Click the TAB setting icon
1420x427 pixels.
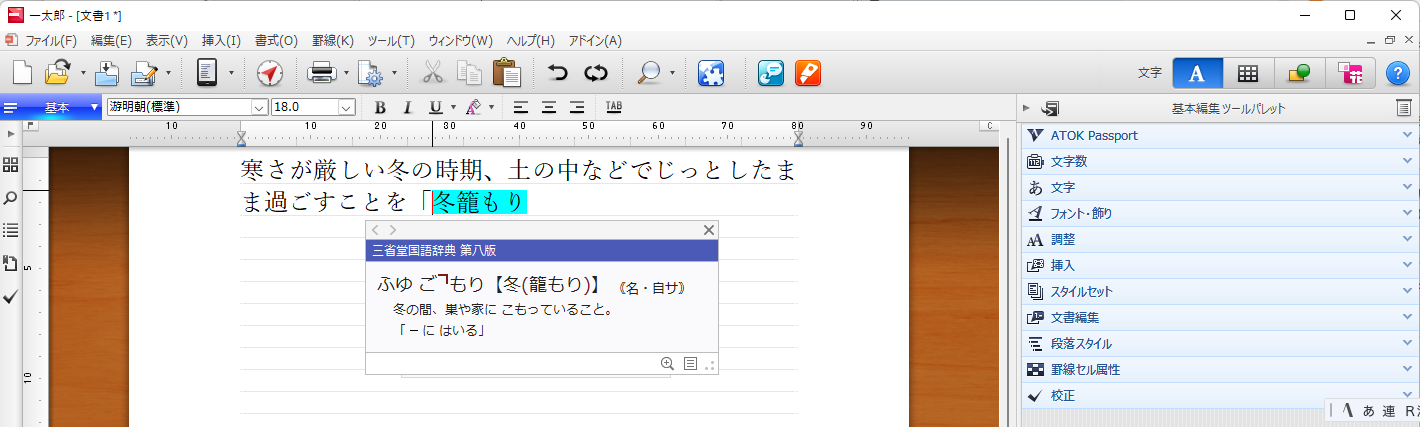(x=614, y=107)
